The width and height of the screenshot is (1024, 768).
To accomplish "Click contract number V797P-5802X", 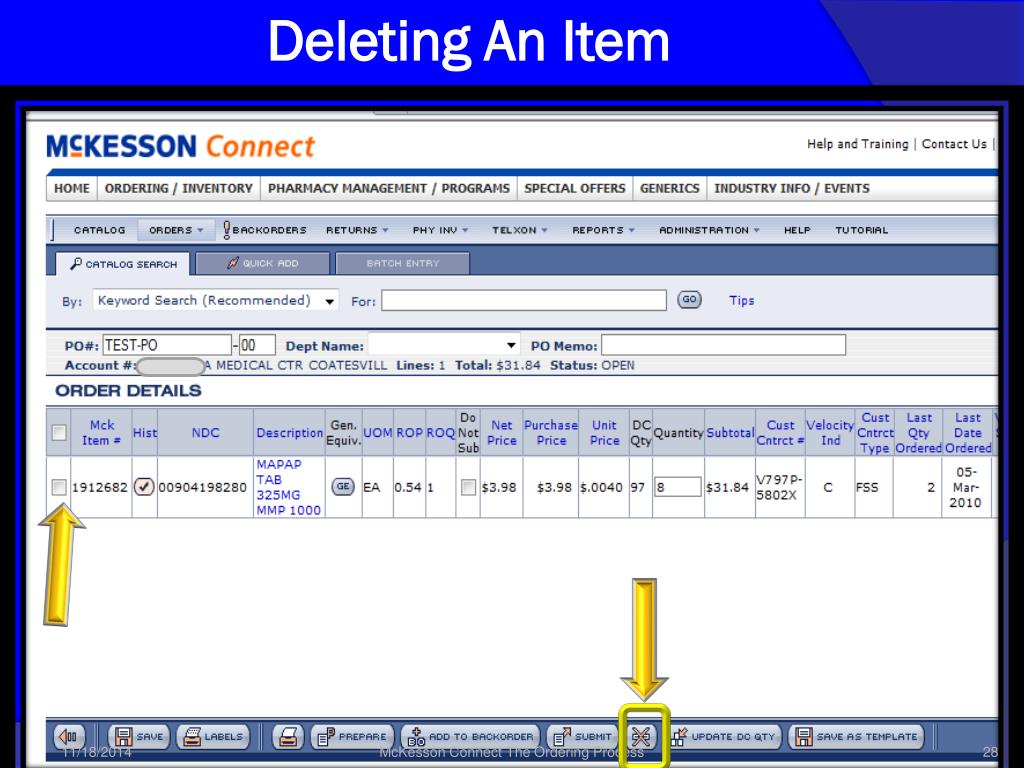I will (778, 487).
